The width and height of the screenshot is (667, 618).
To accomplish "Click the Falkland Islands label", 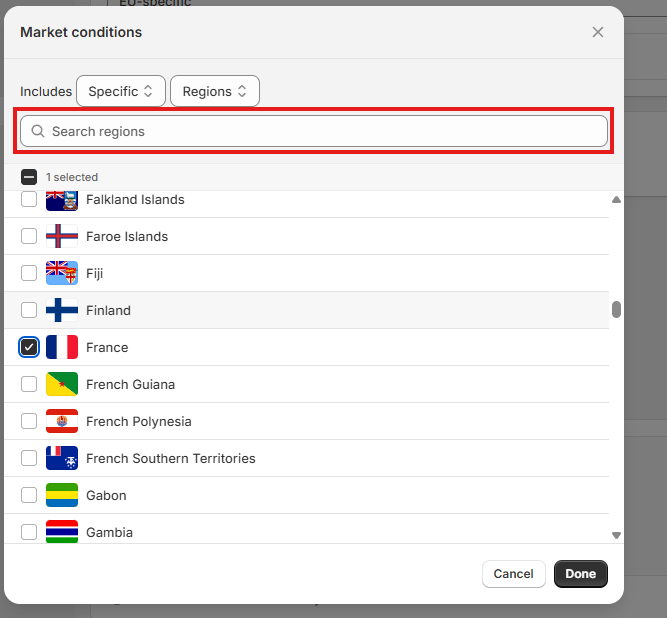I will [135, 199].
